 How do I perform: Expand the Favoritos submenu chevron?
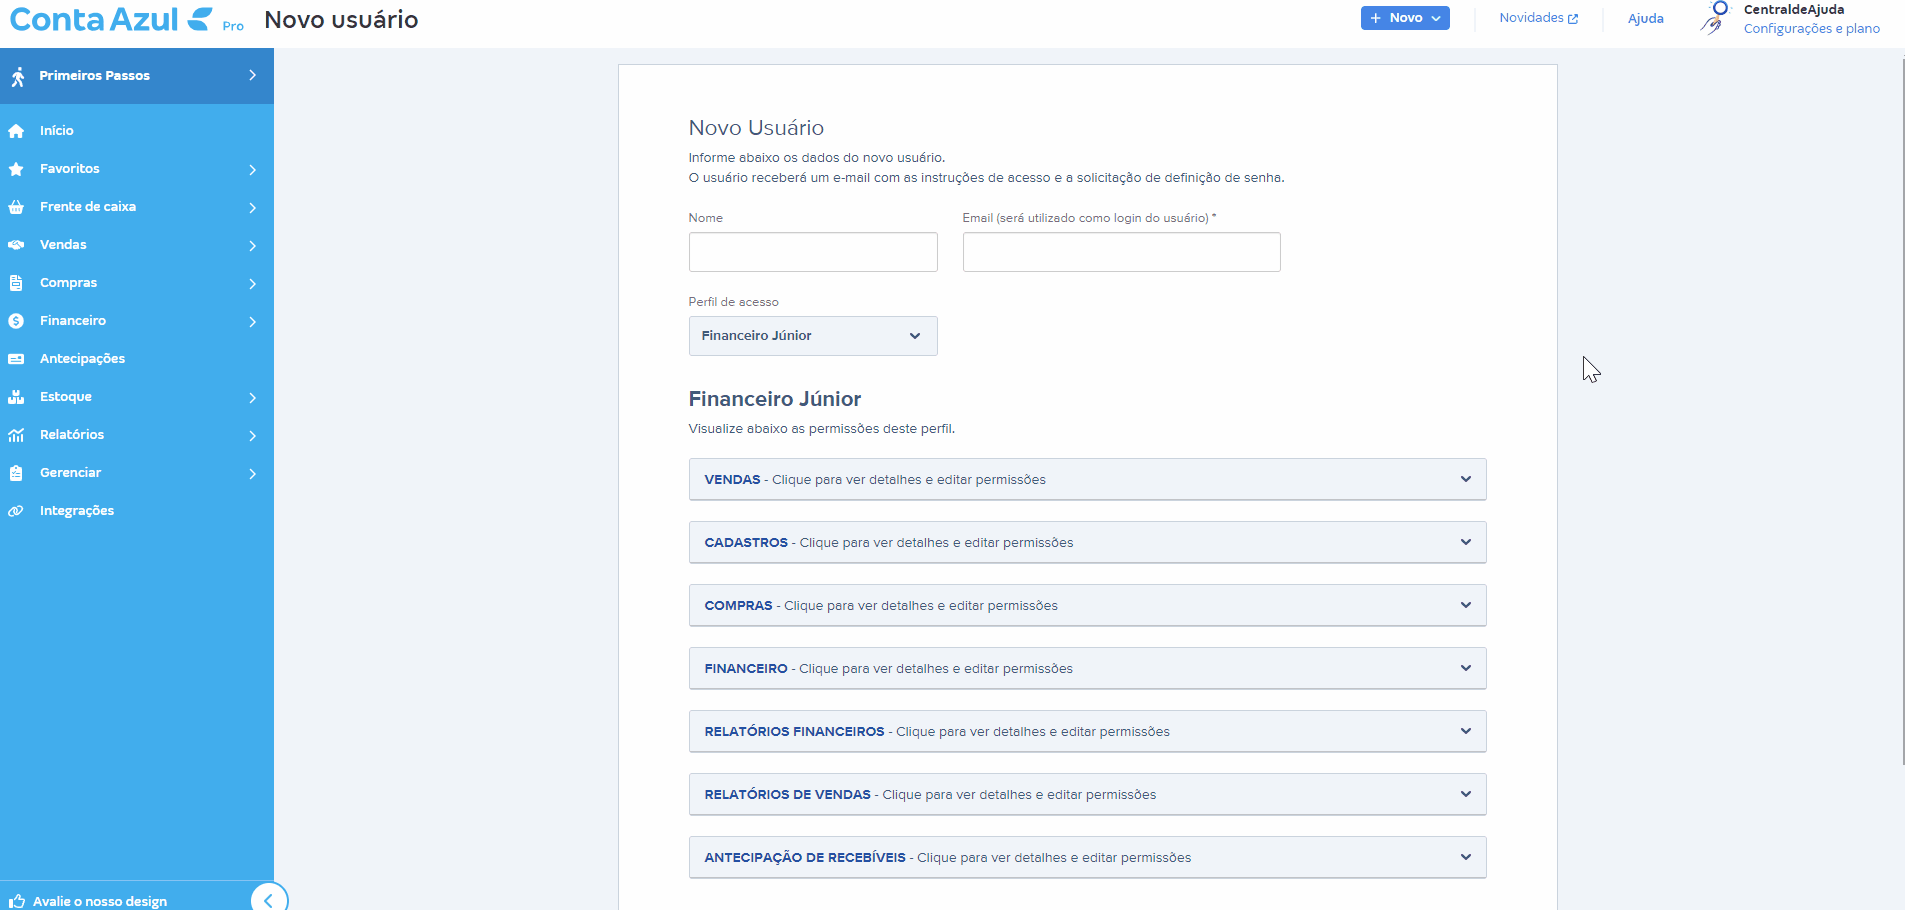point(252,170)
